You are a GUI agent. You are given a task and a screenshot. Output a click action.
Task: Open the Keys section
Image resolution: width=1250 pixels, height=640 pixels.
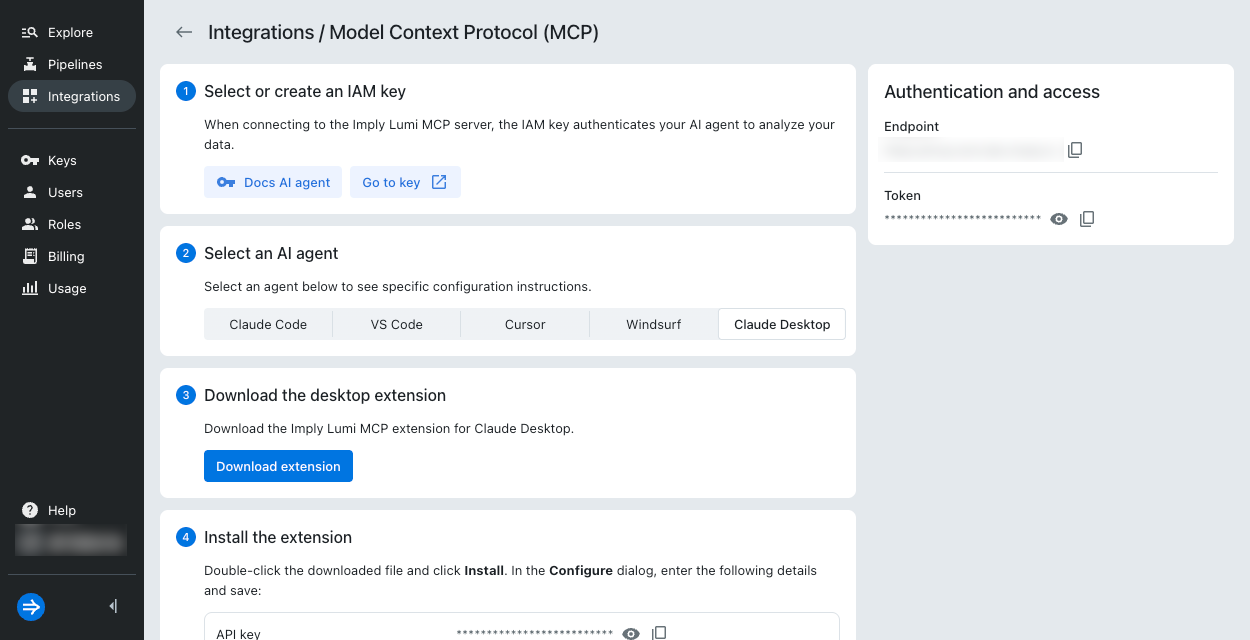point(62,160)
